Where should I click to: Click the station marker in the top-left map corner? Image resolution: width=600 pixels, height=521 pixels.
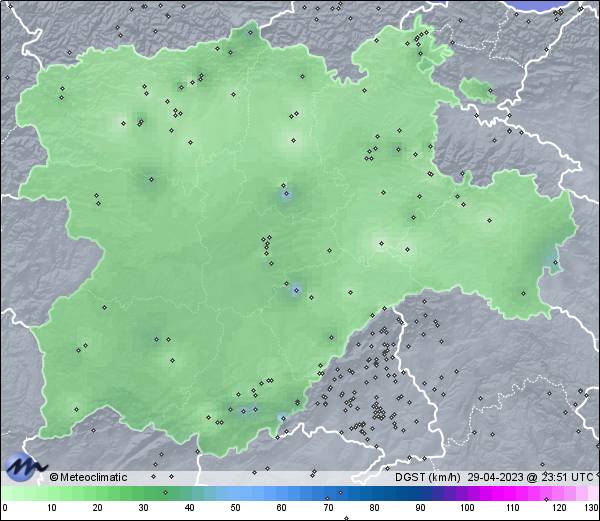coord(10,7)
